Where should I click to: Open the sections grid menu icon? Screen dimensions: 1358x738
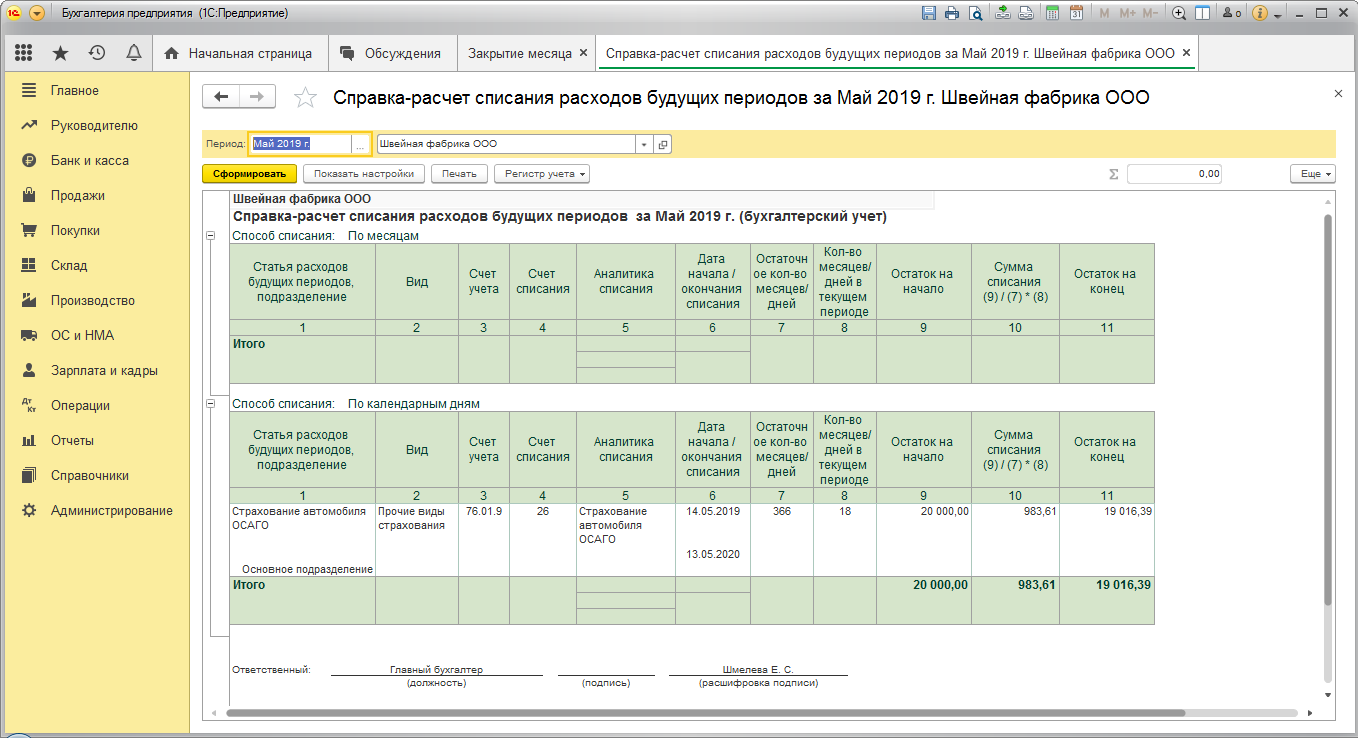click(24, 53)
